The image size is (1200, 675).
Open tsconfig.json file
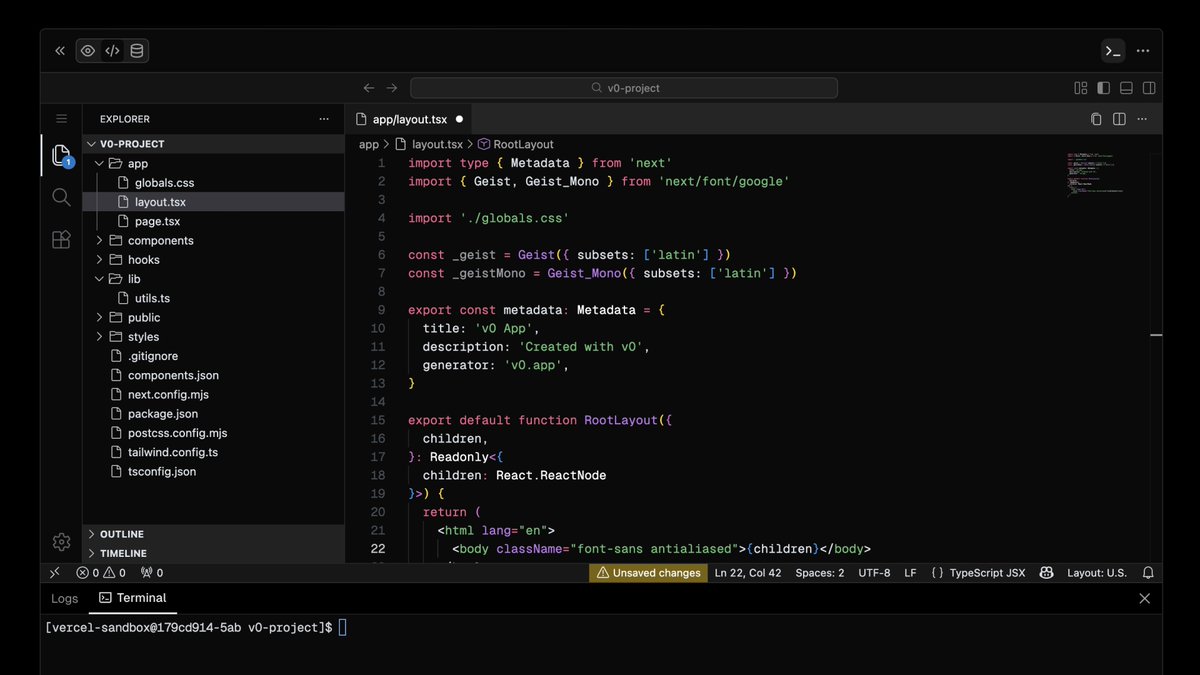coord(214,471)
